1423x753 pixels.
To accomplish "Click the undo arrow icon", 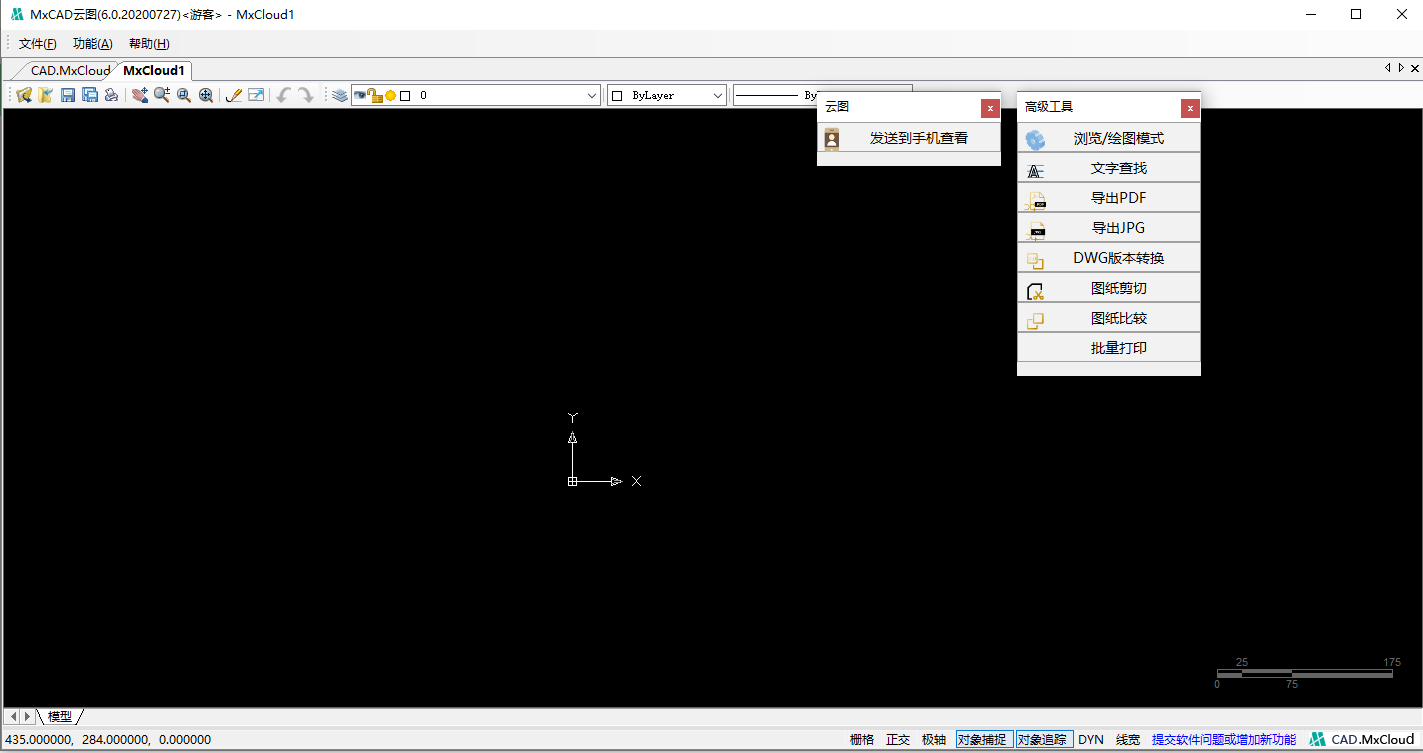I will point(284,95).
